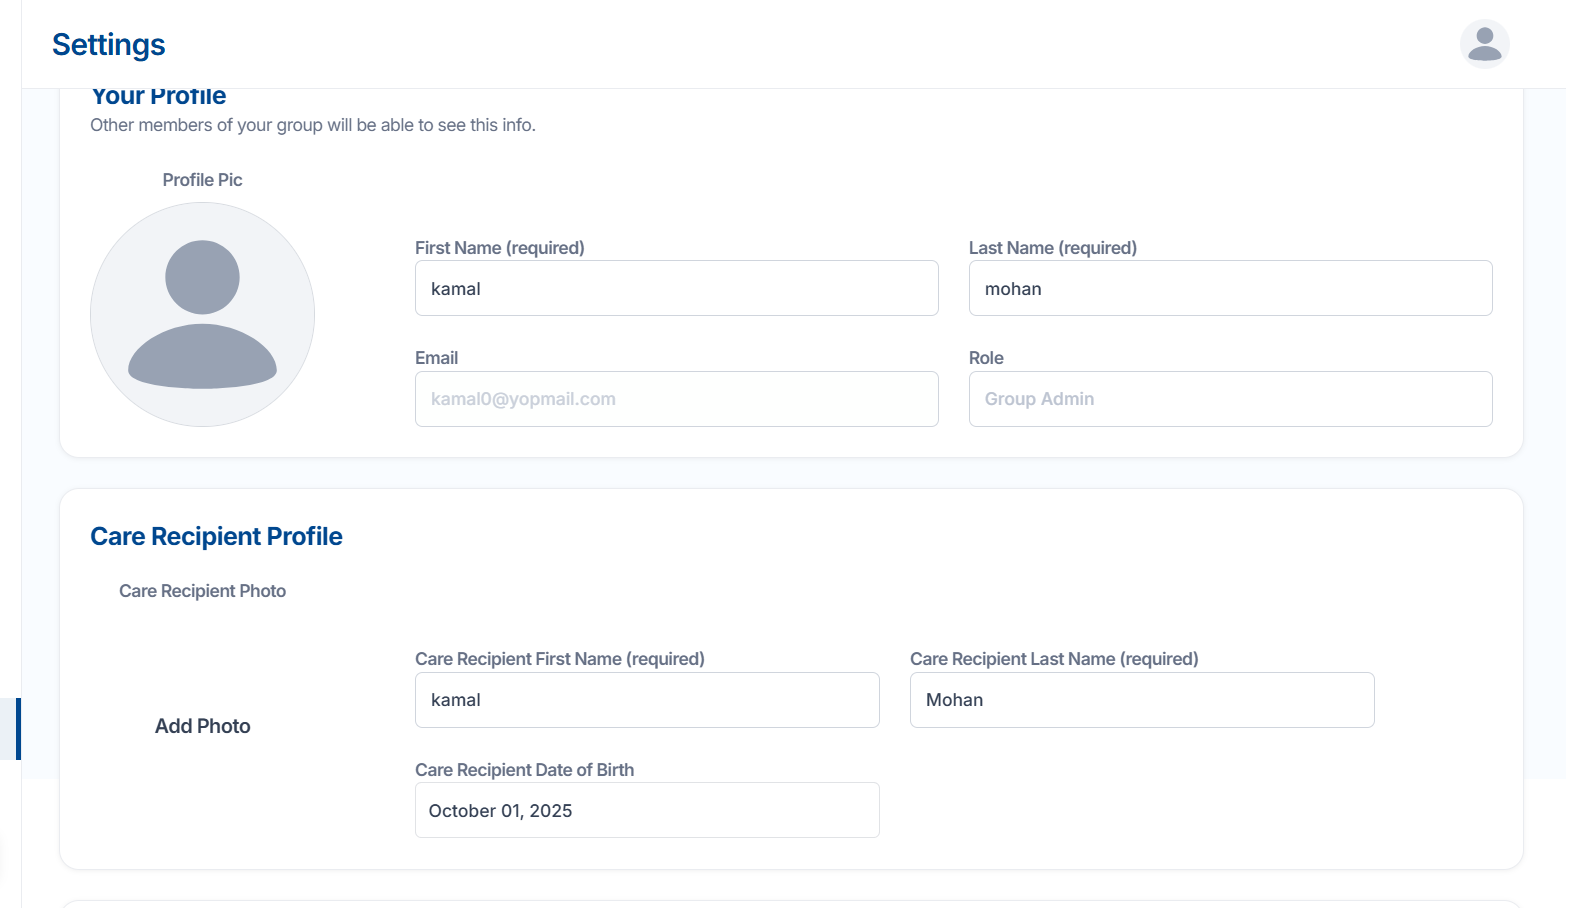Click Add Photo for care recipient
This screenshot has width=1578, height=908.
[x=202, y=726]
